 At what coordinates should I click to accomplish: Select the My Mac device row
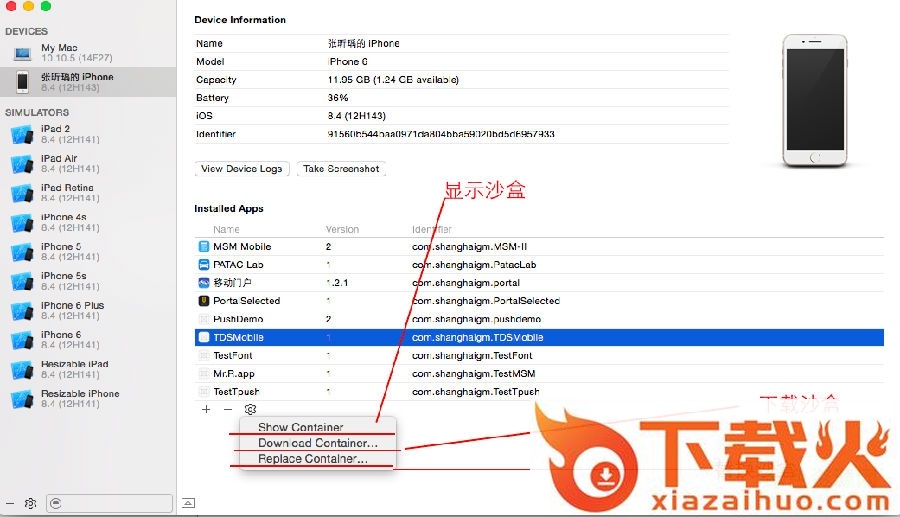pyautogui.click(x=88, y=53)
